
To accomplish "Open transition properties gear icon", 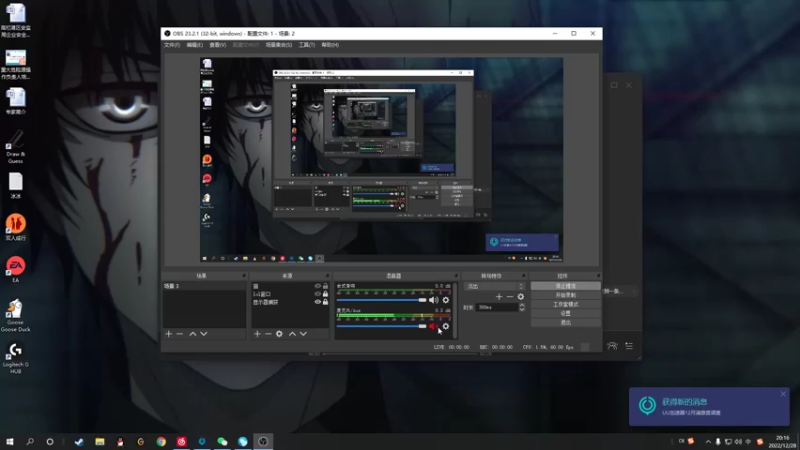I will click(520, 296).
